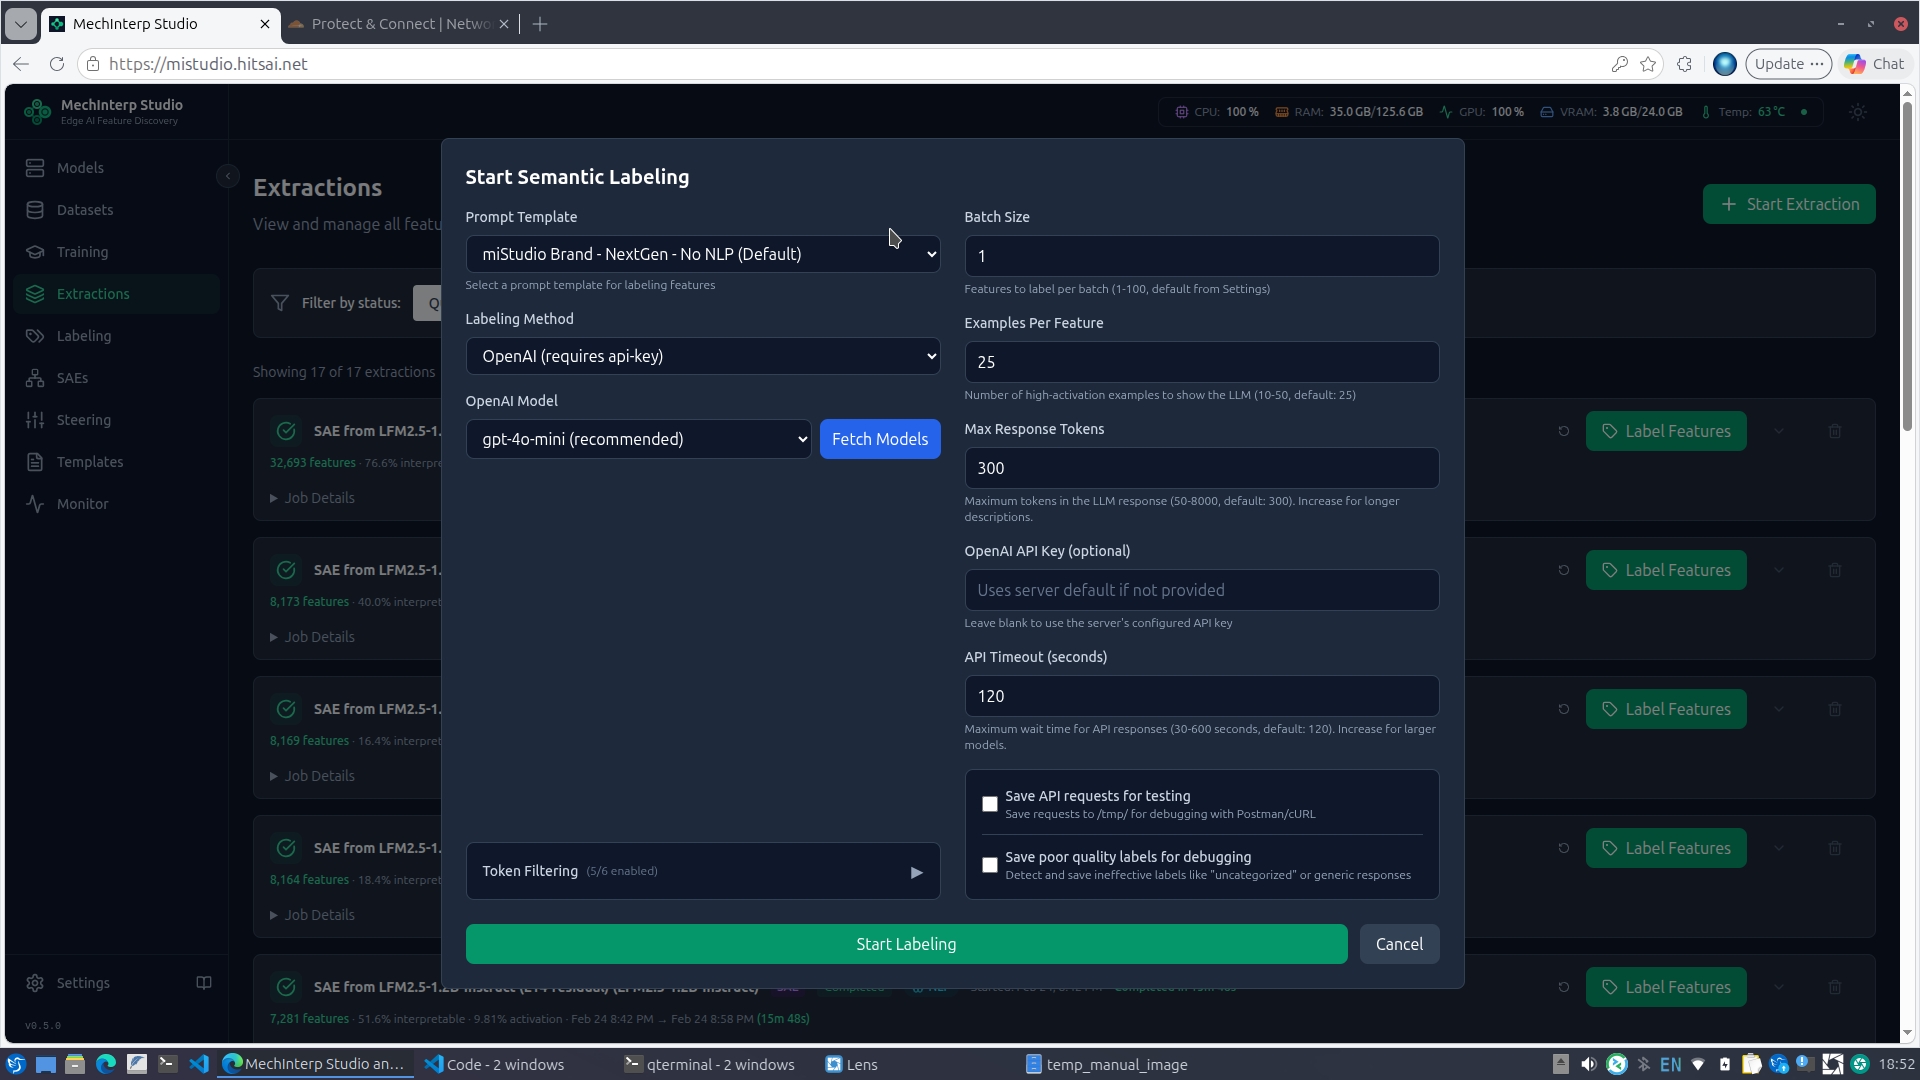Screen dimensions: 1920x1080
Task: Switch to Protect & Connect browser tab
Action: [399, 24]
